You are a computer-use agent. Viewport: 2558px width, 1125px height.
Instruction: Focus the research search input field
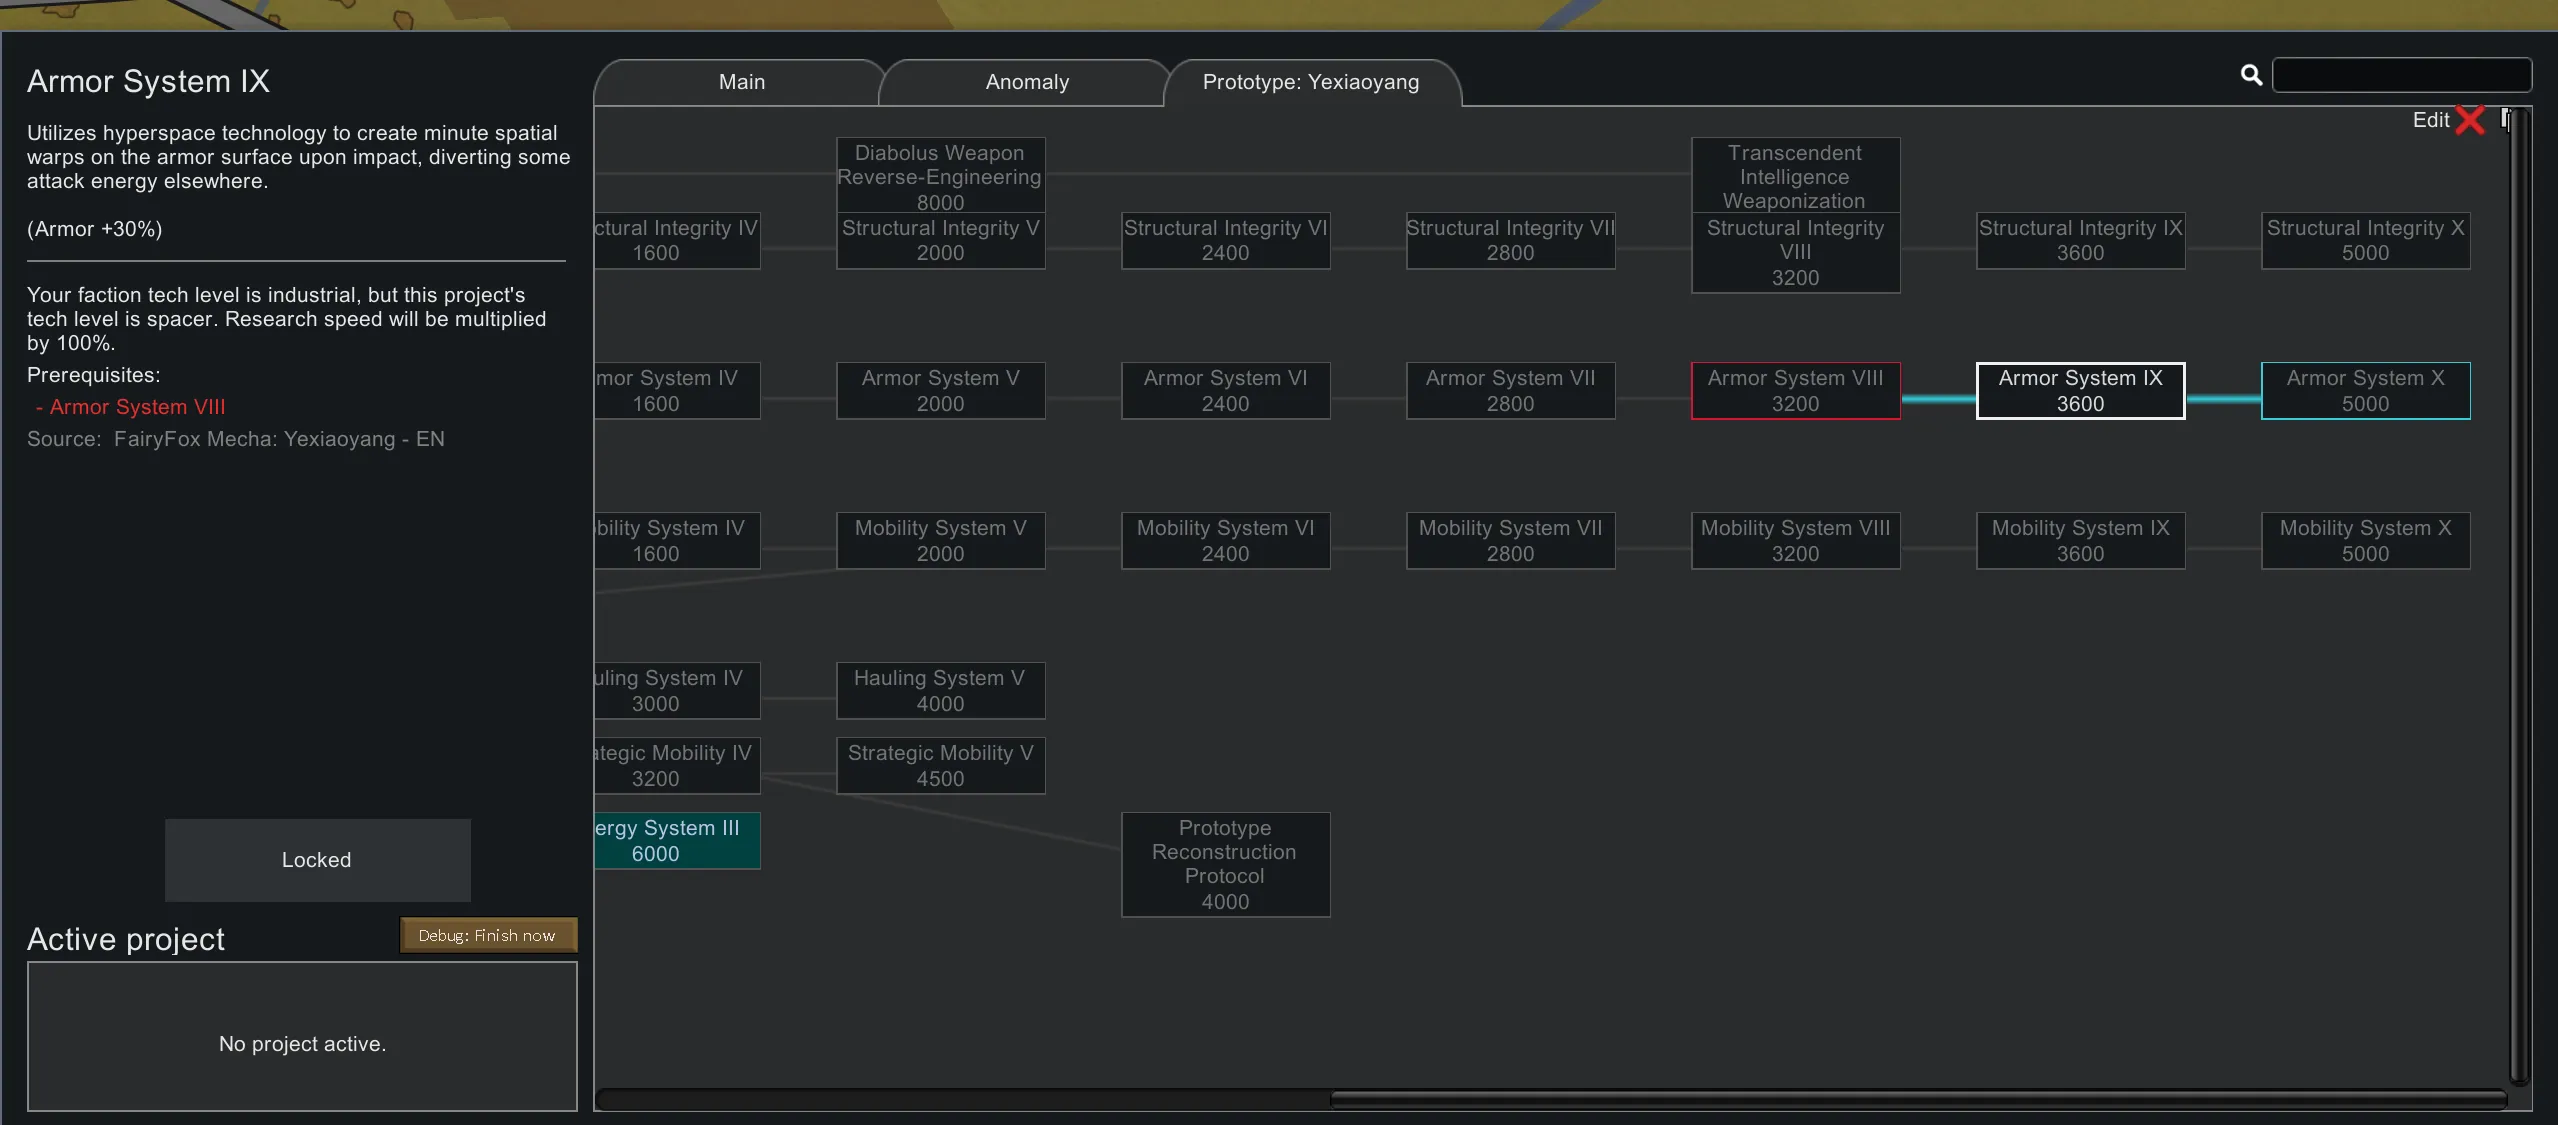point(2401,75)
